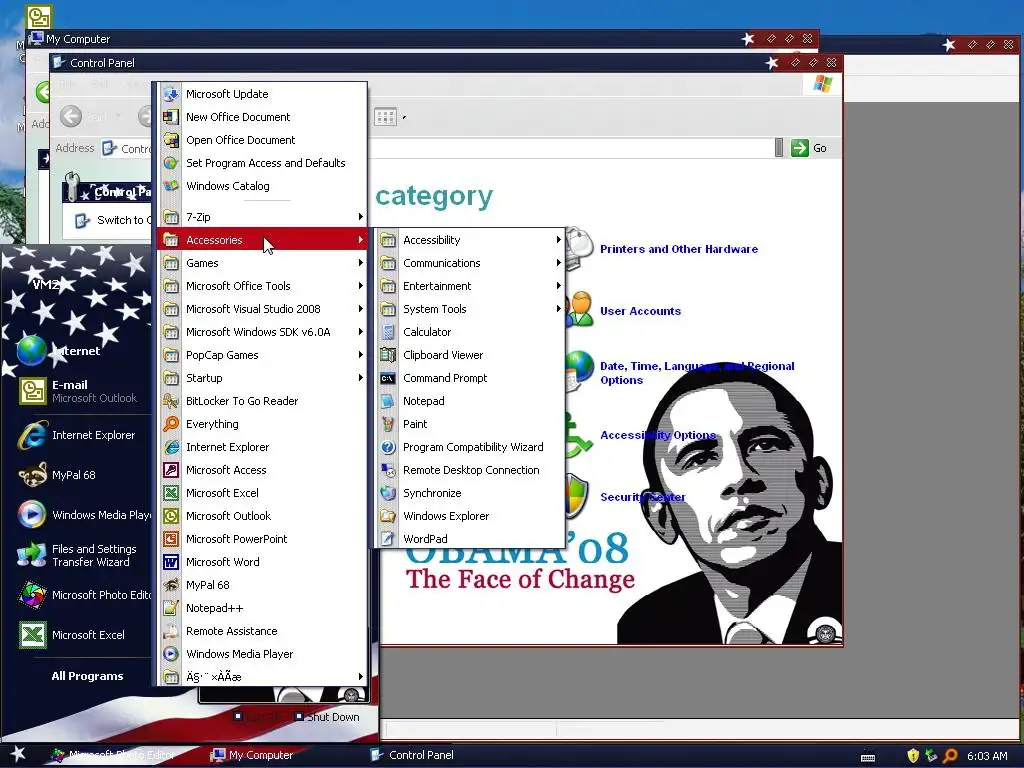Expand the System Tools submenu arrow
Screen dimensions: 1024x768
tap(558, 309)
